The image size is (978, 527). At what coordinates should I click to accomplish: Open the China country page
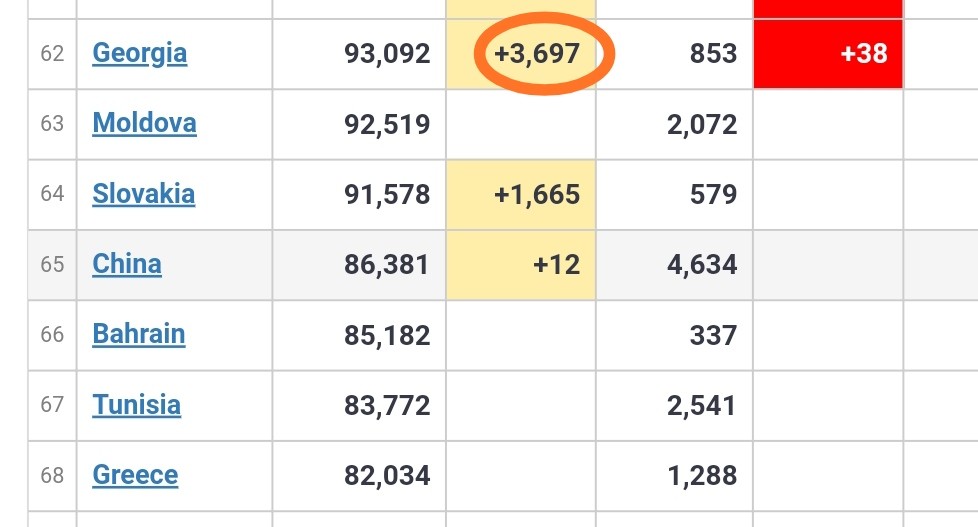[127, 263]
